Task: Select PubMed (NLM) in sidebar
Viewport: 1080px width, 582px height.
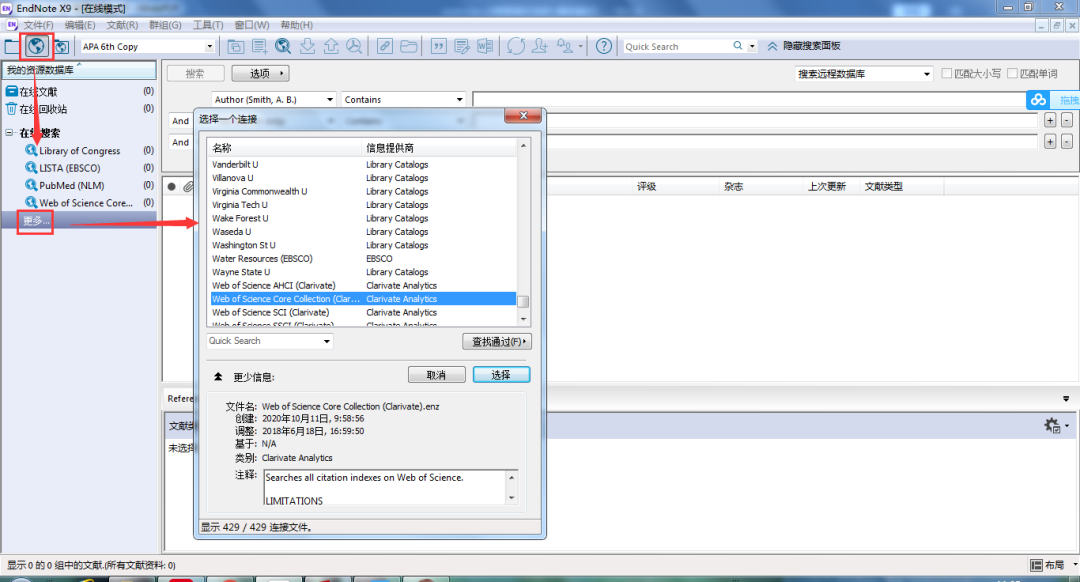Action: pos(72,185)
